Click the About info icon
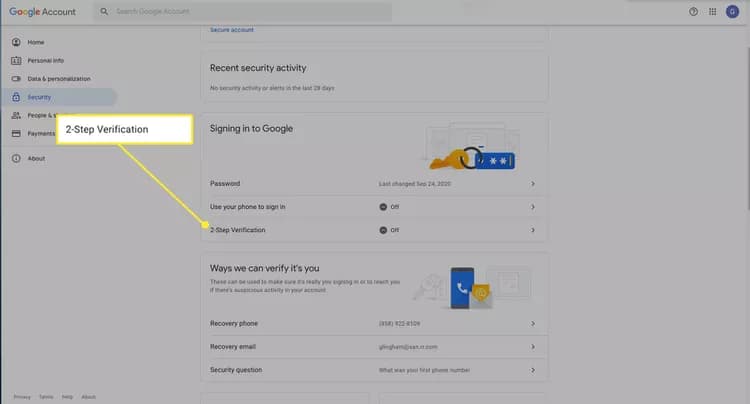This screenshot has width=750, height=404. tap(16, 158)
